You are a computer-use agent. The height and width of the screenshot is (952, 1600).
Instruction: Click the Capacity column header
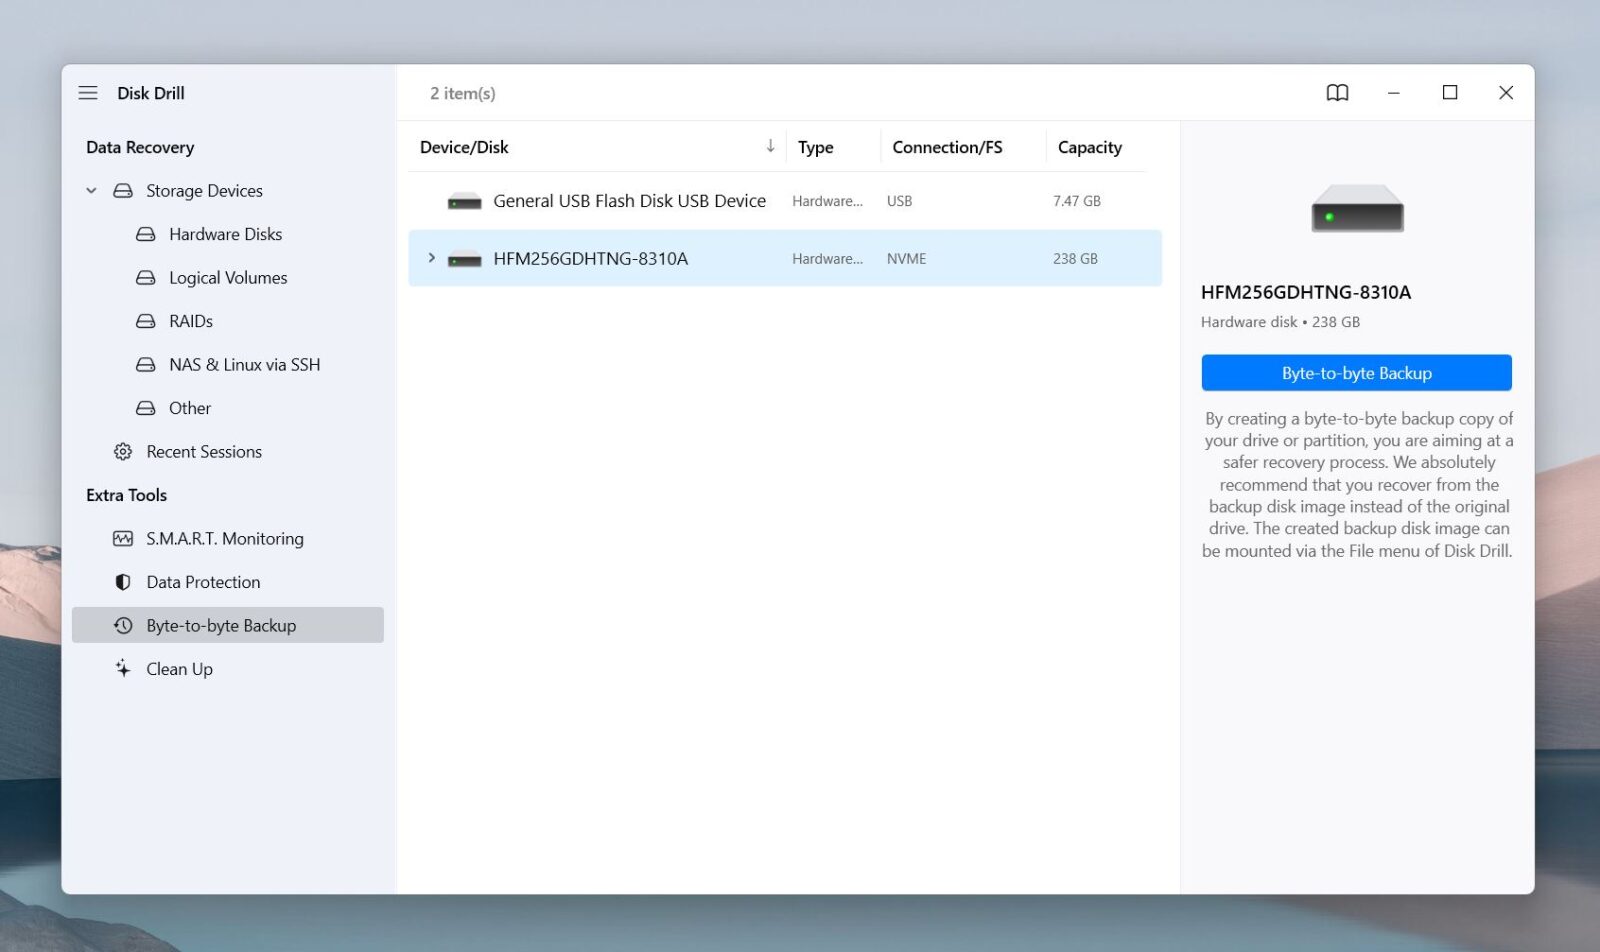(1089, 146)
